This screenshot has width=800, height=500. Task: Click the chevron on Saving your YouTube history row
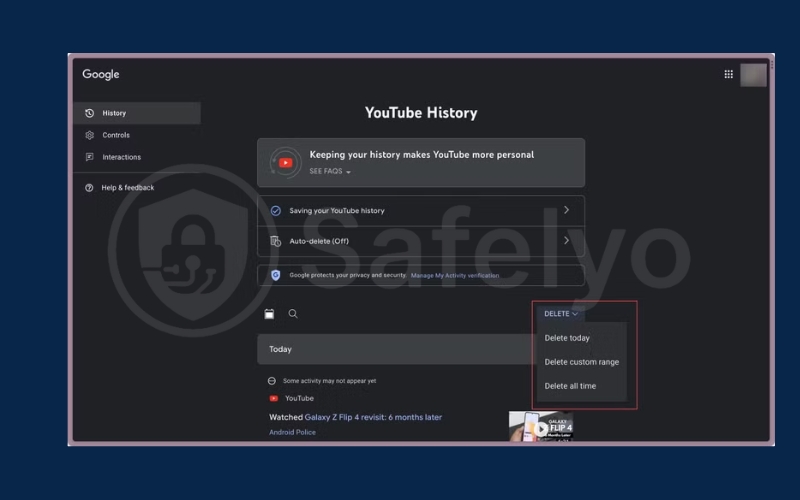coord(566,210)
